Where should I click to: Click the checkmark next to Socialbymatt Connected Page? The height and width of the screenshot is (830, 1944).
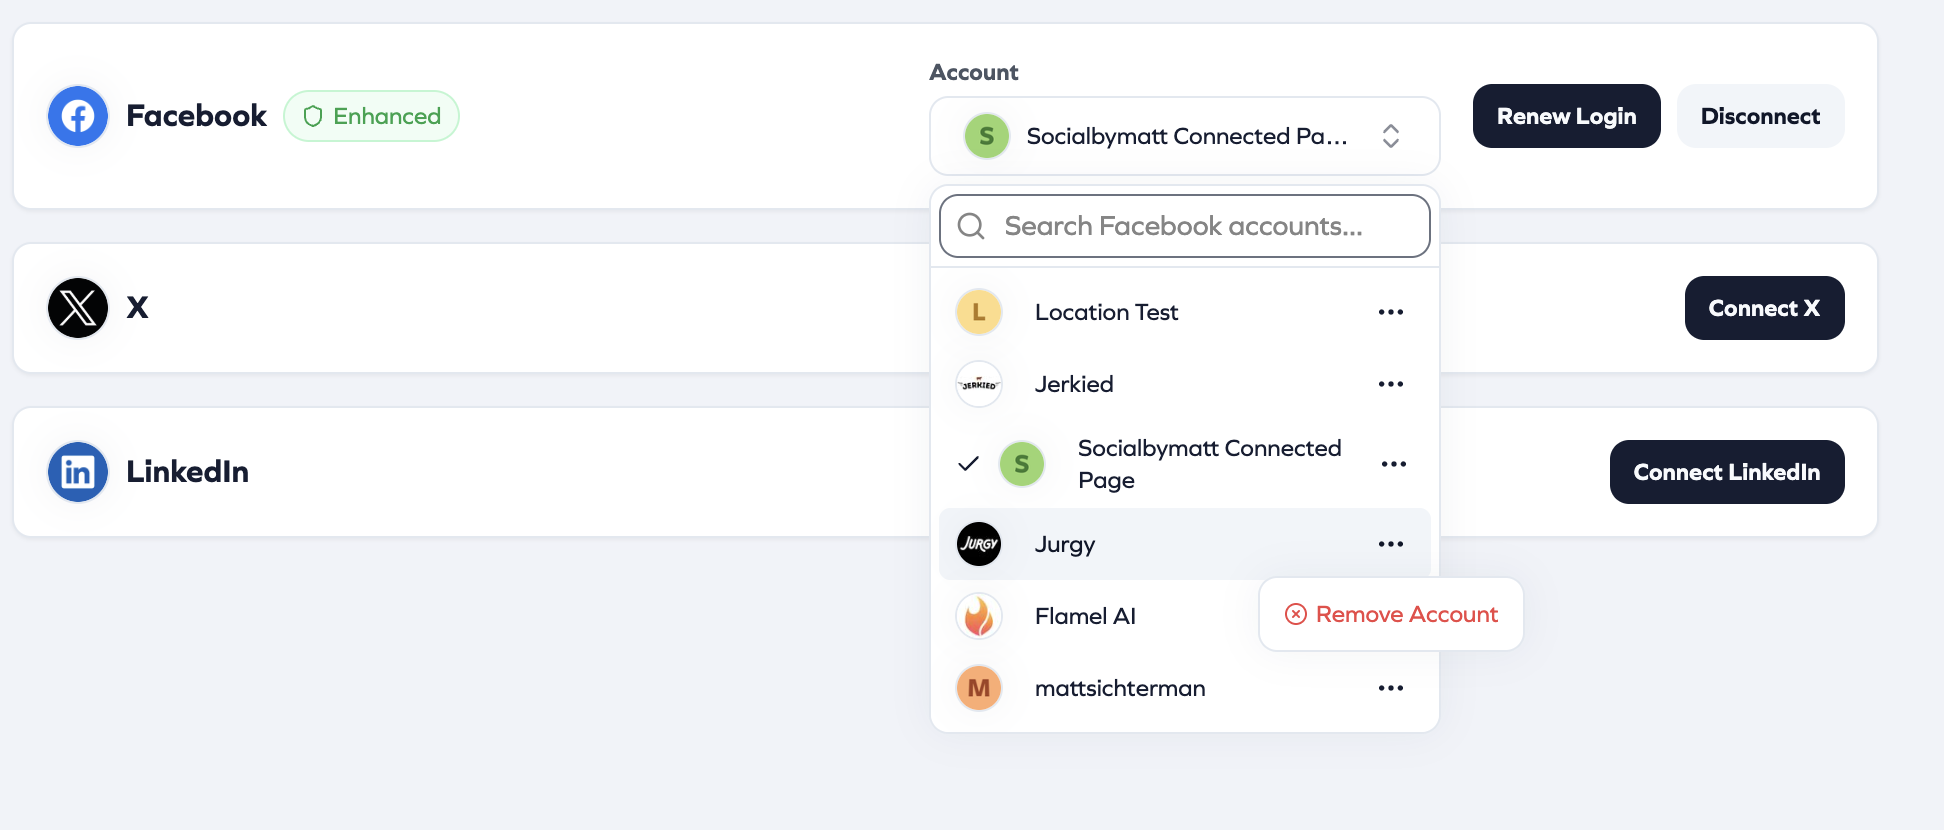click(968, 464)
